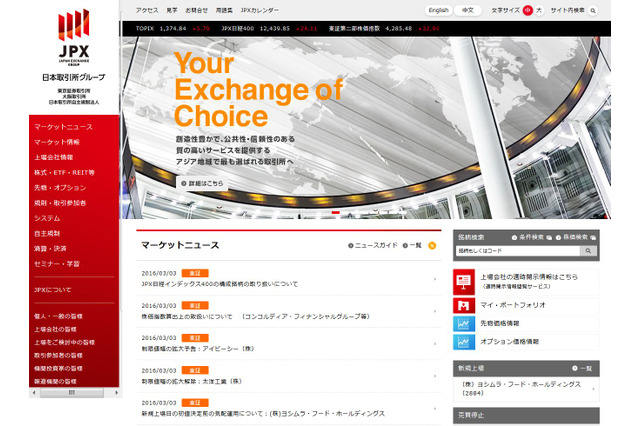The image size is (640, 426).
Task: Open 一覧 link in 新規上場 panel
Action: coord(582,368)
